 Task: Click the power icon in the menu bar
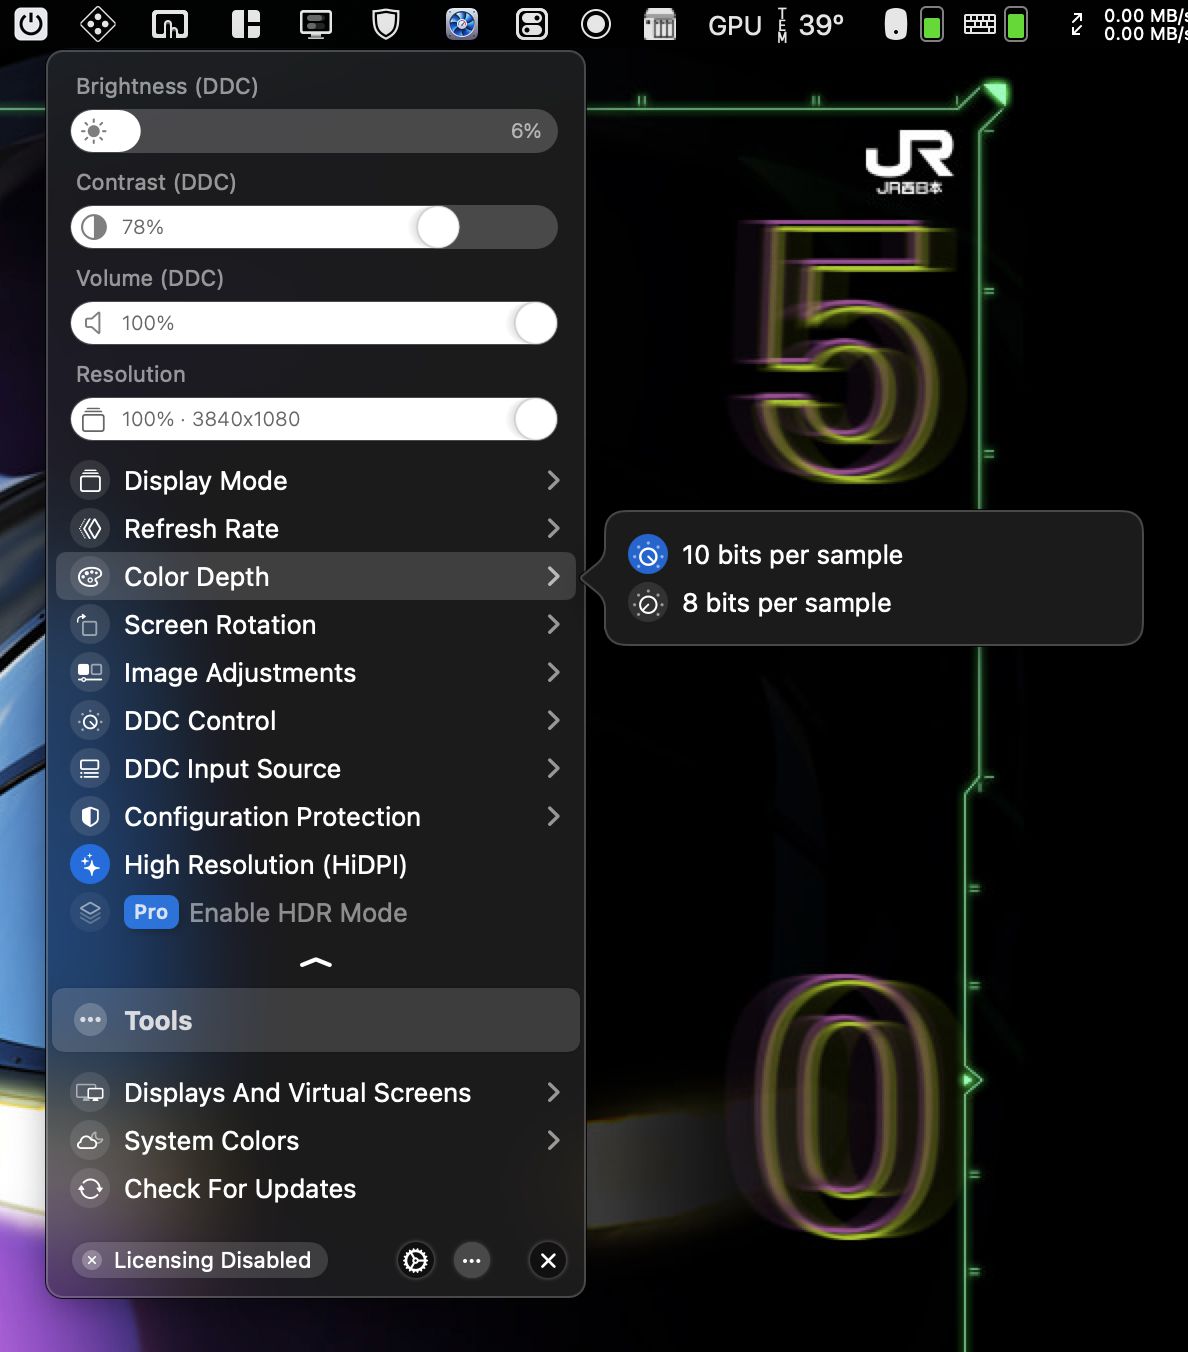[x=31, y=24]
